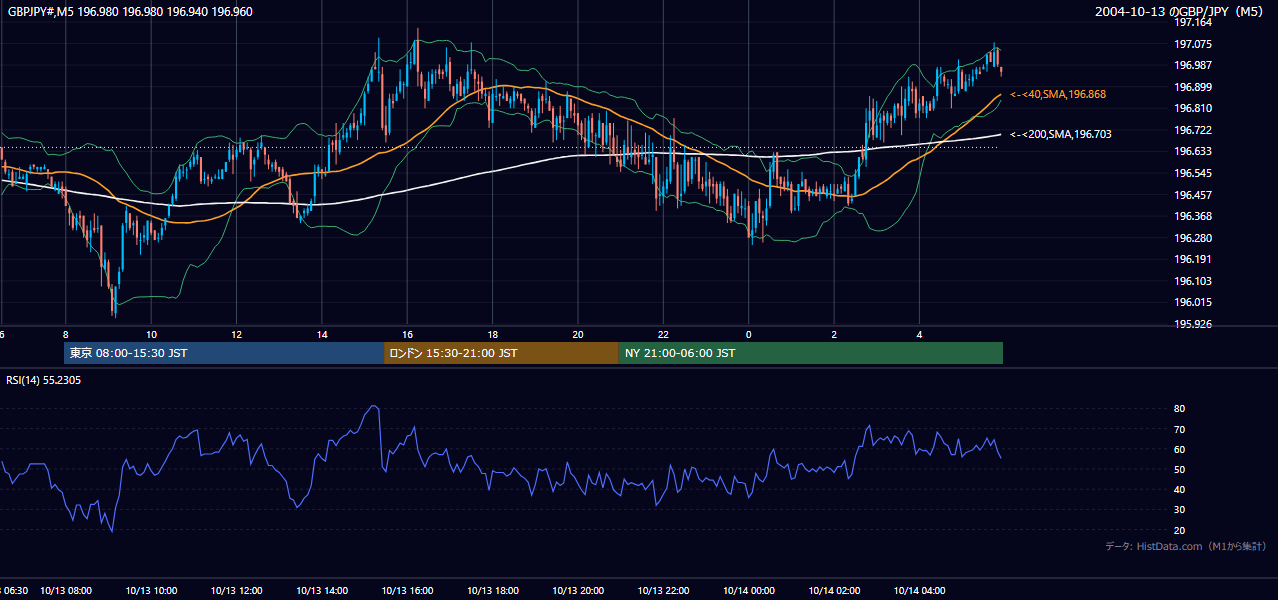
Task: Click the 東京 08:00-15:30 JST session bar
Action: pyautogui.click(x=224, y=353)
